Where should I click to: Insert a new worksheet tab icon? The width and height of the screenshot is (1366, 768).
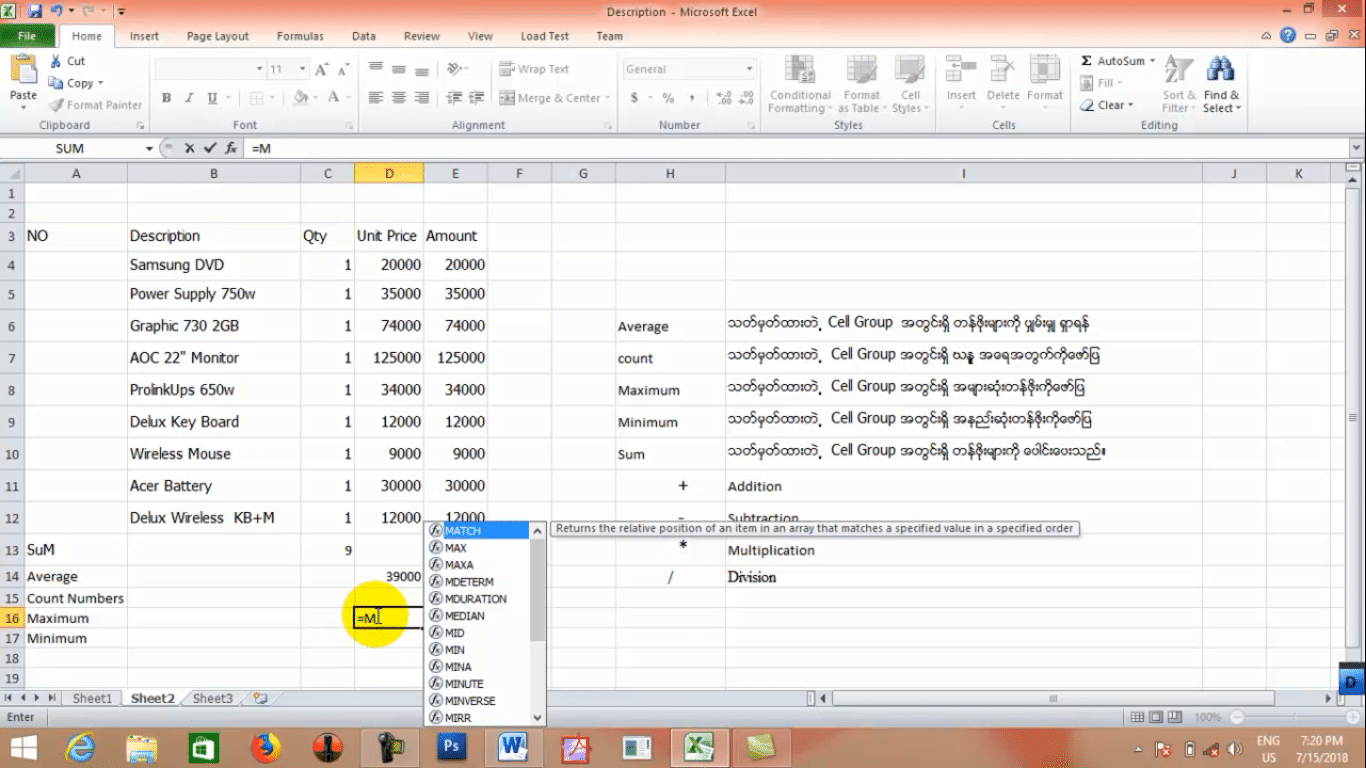coord(260,698)
